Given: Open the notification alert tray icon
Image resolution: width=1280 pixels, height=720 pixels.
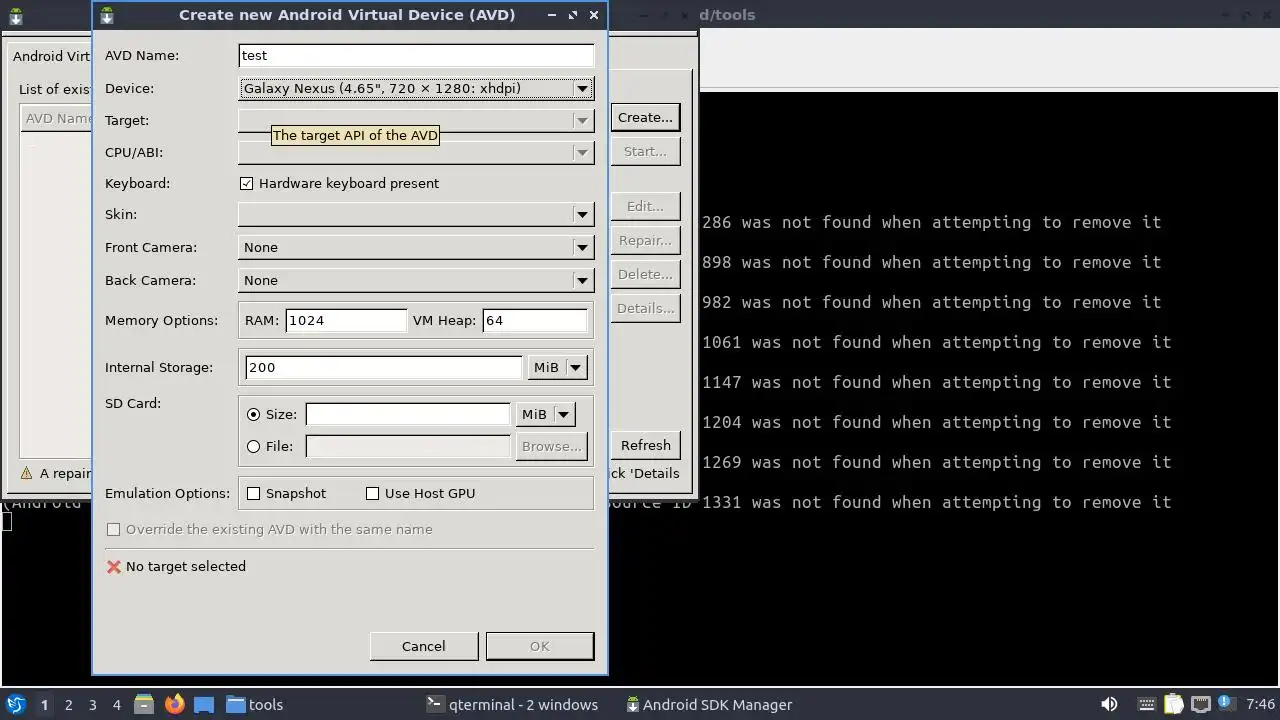Looking at the screenshot, I should (x=1227, y=704).
